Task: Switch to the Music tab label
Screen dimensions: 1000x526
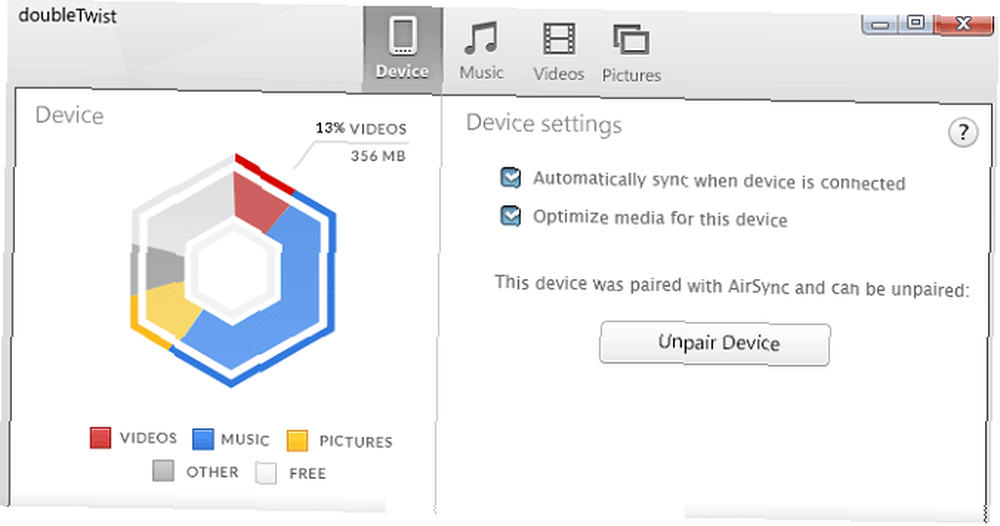Action: [482, 73]
